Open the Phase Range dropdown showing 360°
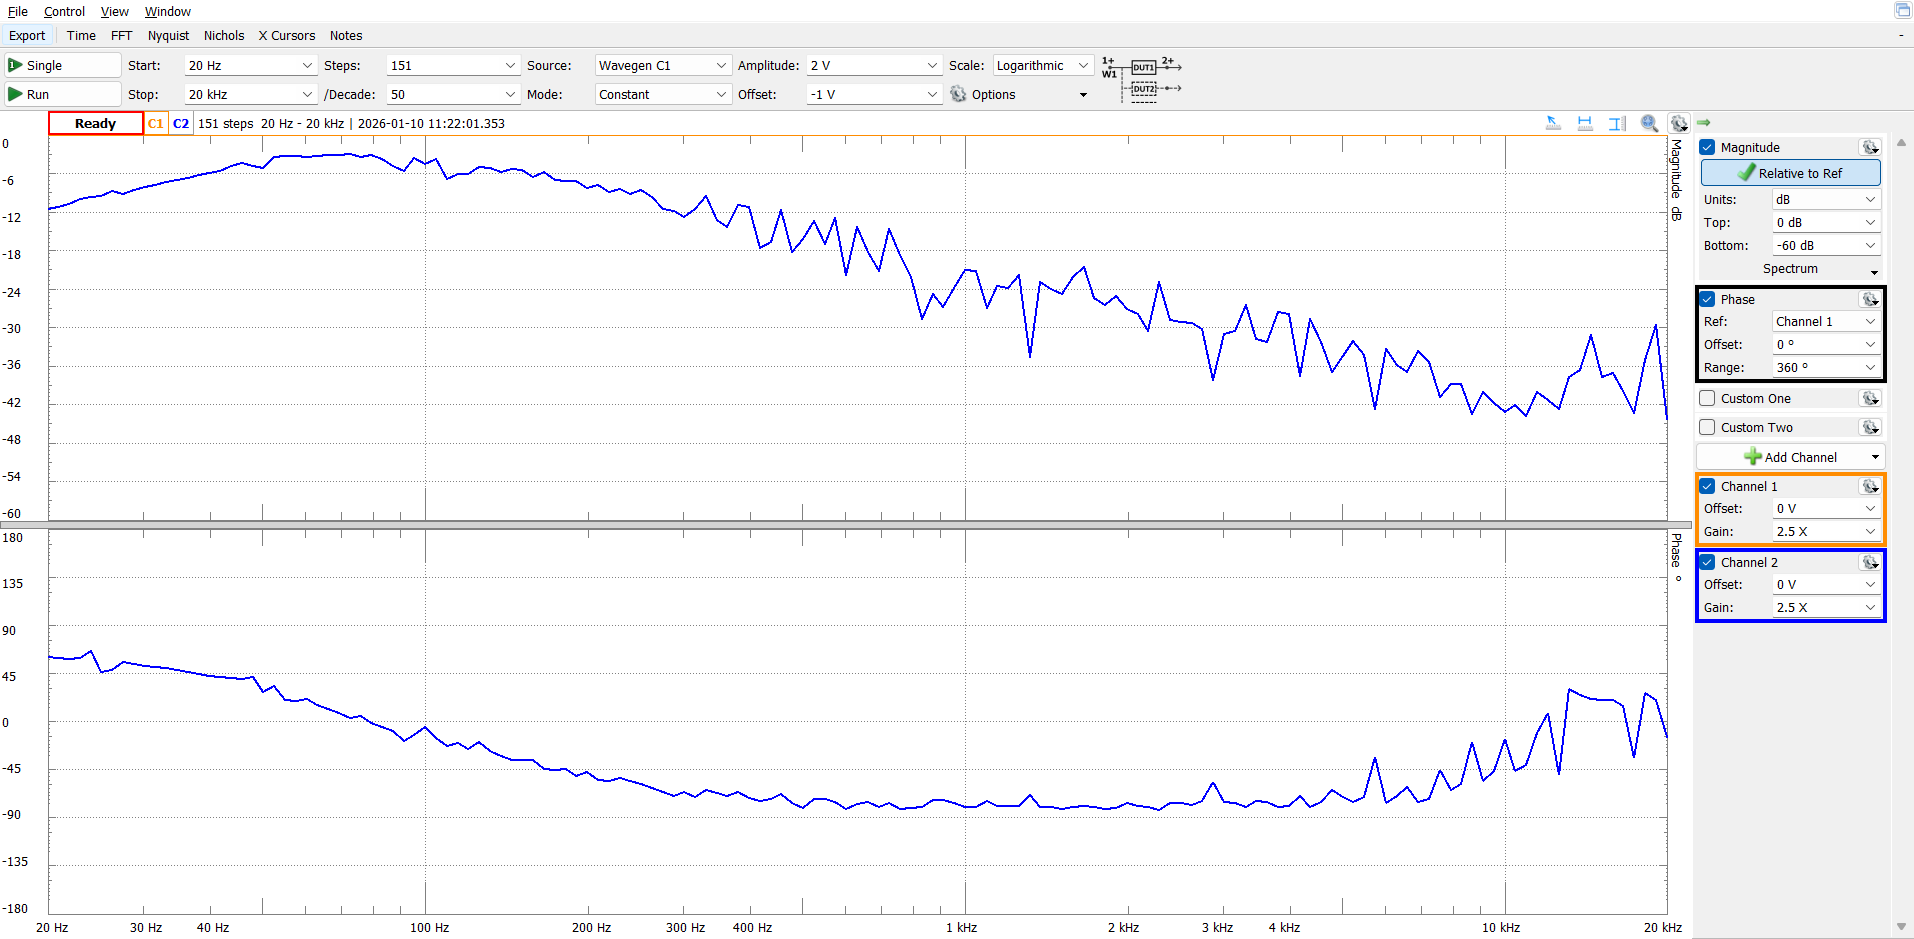1914x939 pixels. pyautogui.click(x=1825, y=367)
